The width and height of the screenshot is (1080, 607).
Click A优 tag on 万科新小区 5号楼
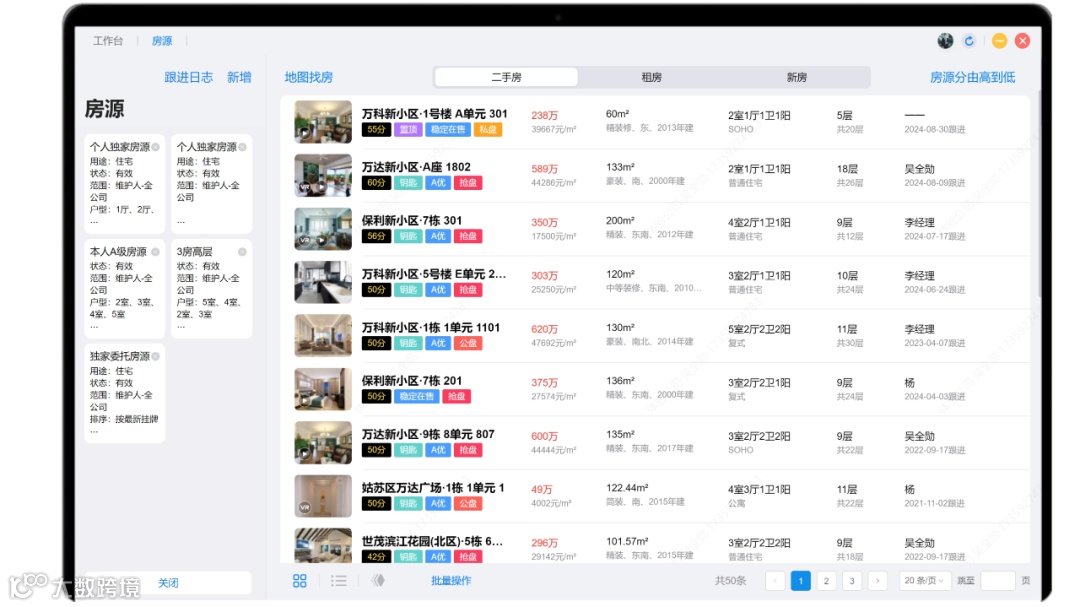(x=438, y=290)
